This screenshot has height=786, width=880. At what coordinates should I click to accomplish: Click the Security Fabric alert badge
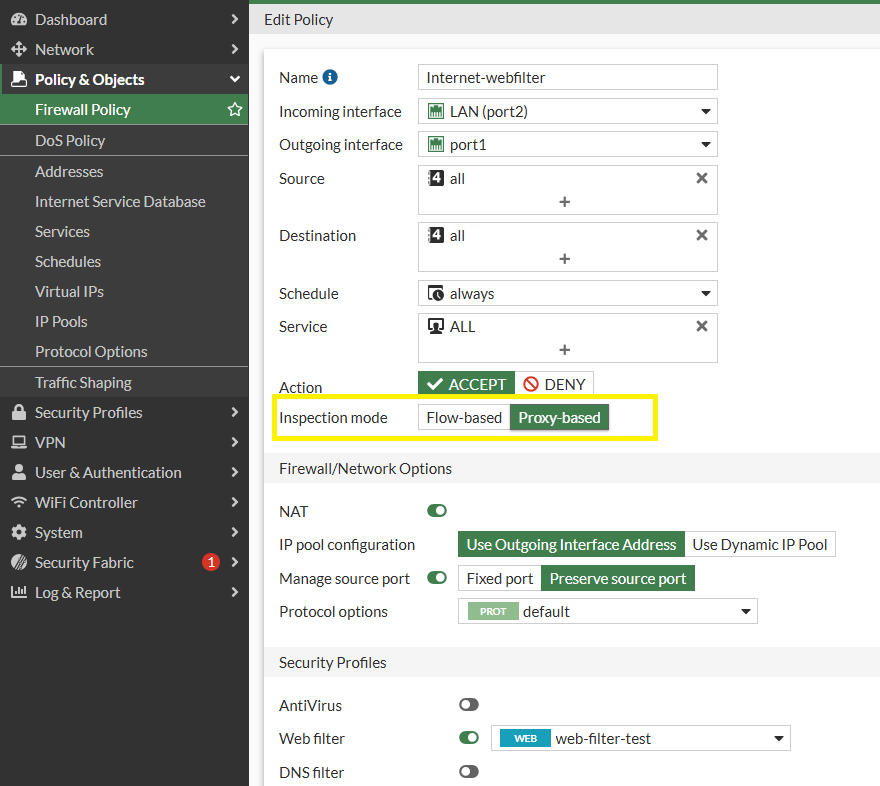coord(210,562)
